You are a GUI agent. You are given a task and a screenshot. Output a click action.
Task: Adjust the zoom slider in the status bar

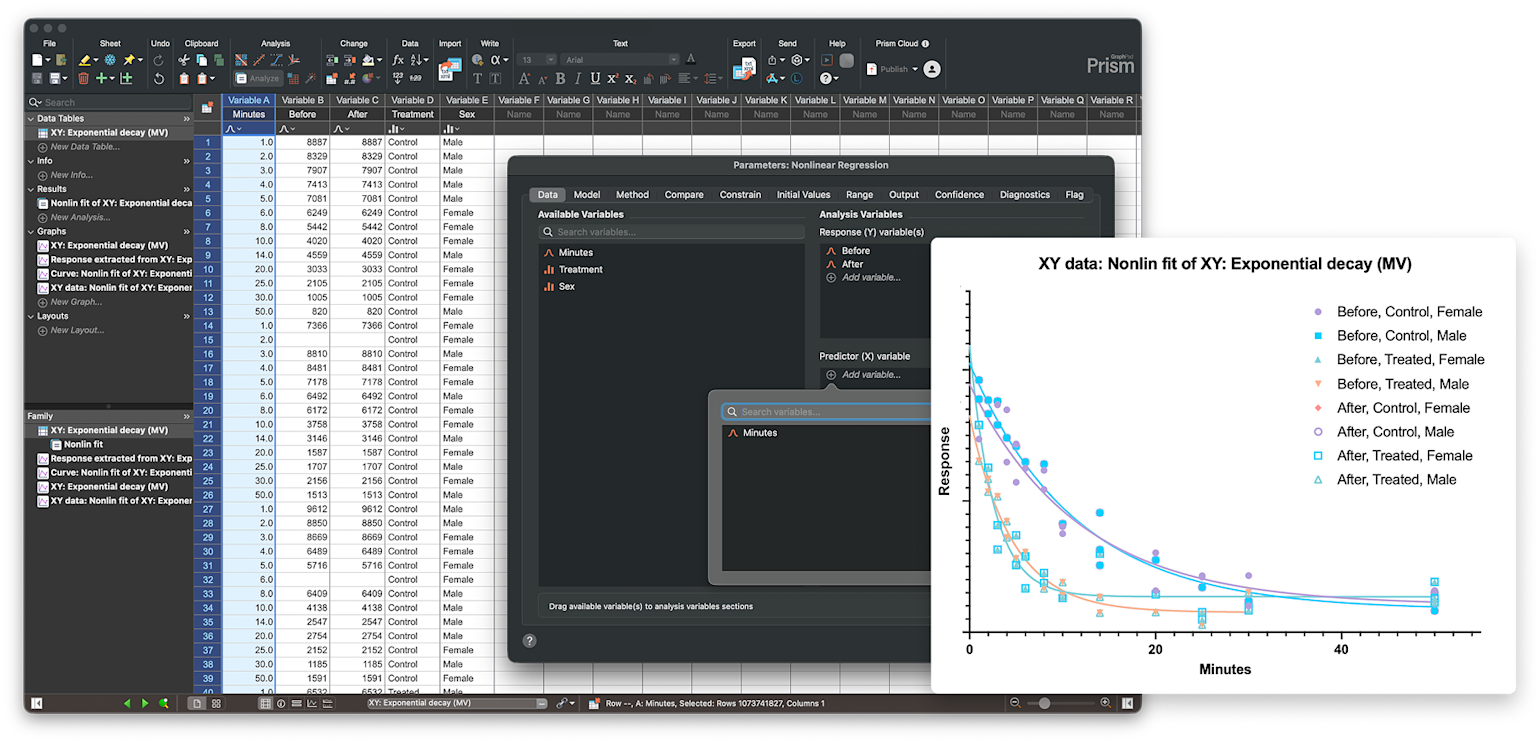click(1045, 703)
